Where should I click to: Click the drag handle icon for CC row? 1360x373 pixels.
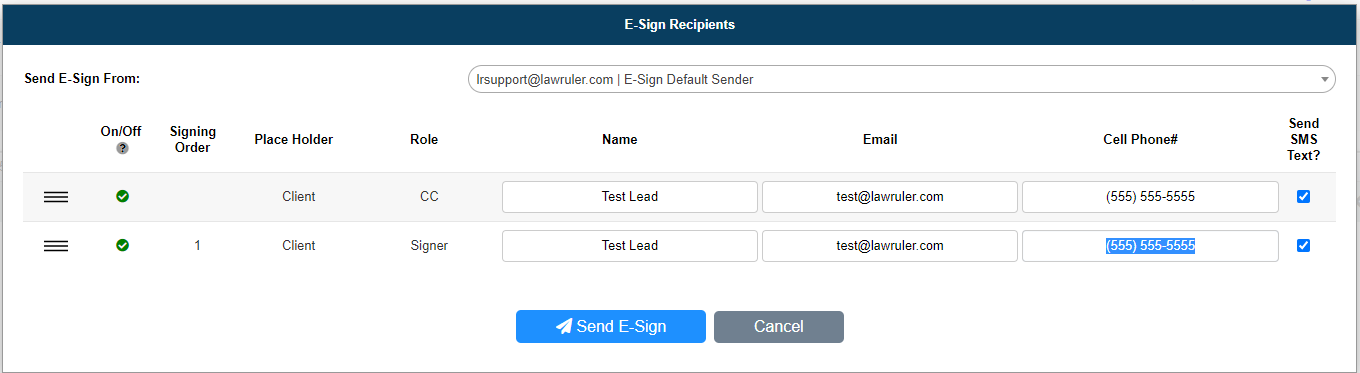56,197
